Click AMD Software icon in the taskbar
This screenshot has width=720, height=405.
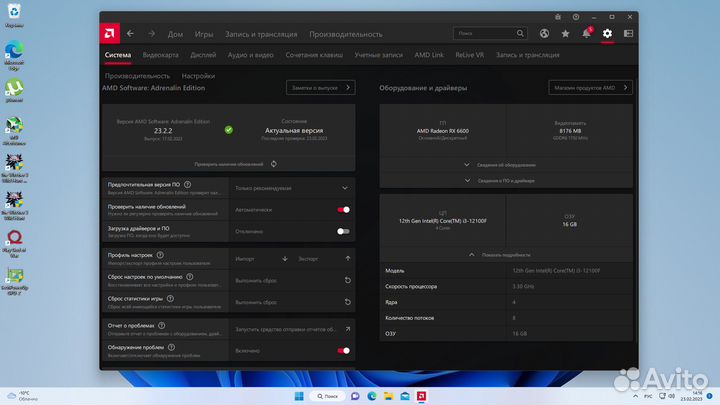(422, 396)
